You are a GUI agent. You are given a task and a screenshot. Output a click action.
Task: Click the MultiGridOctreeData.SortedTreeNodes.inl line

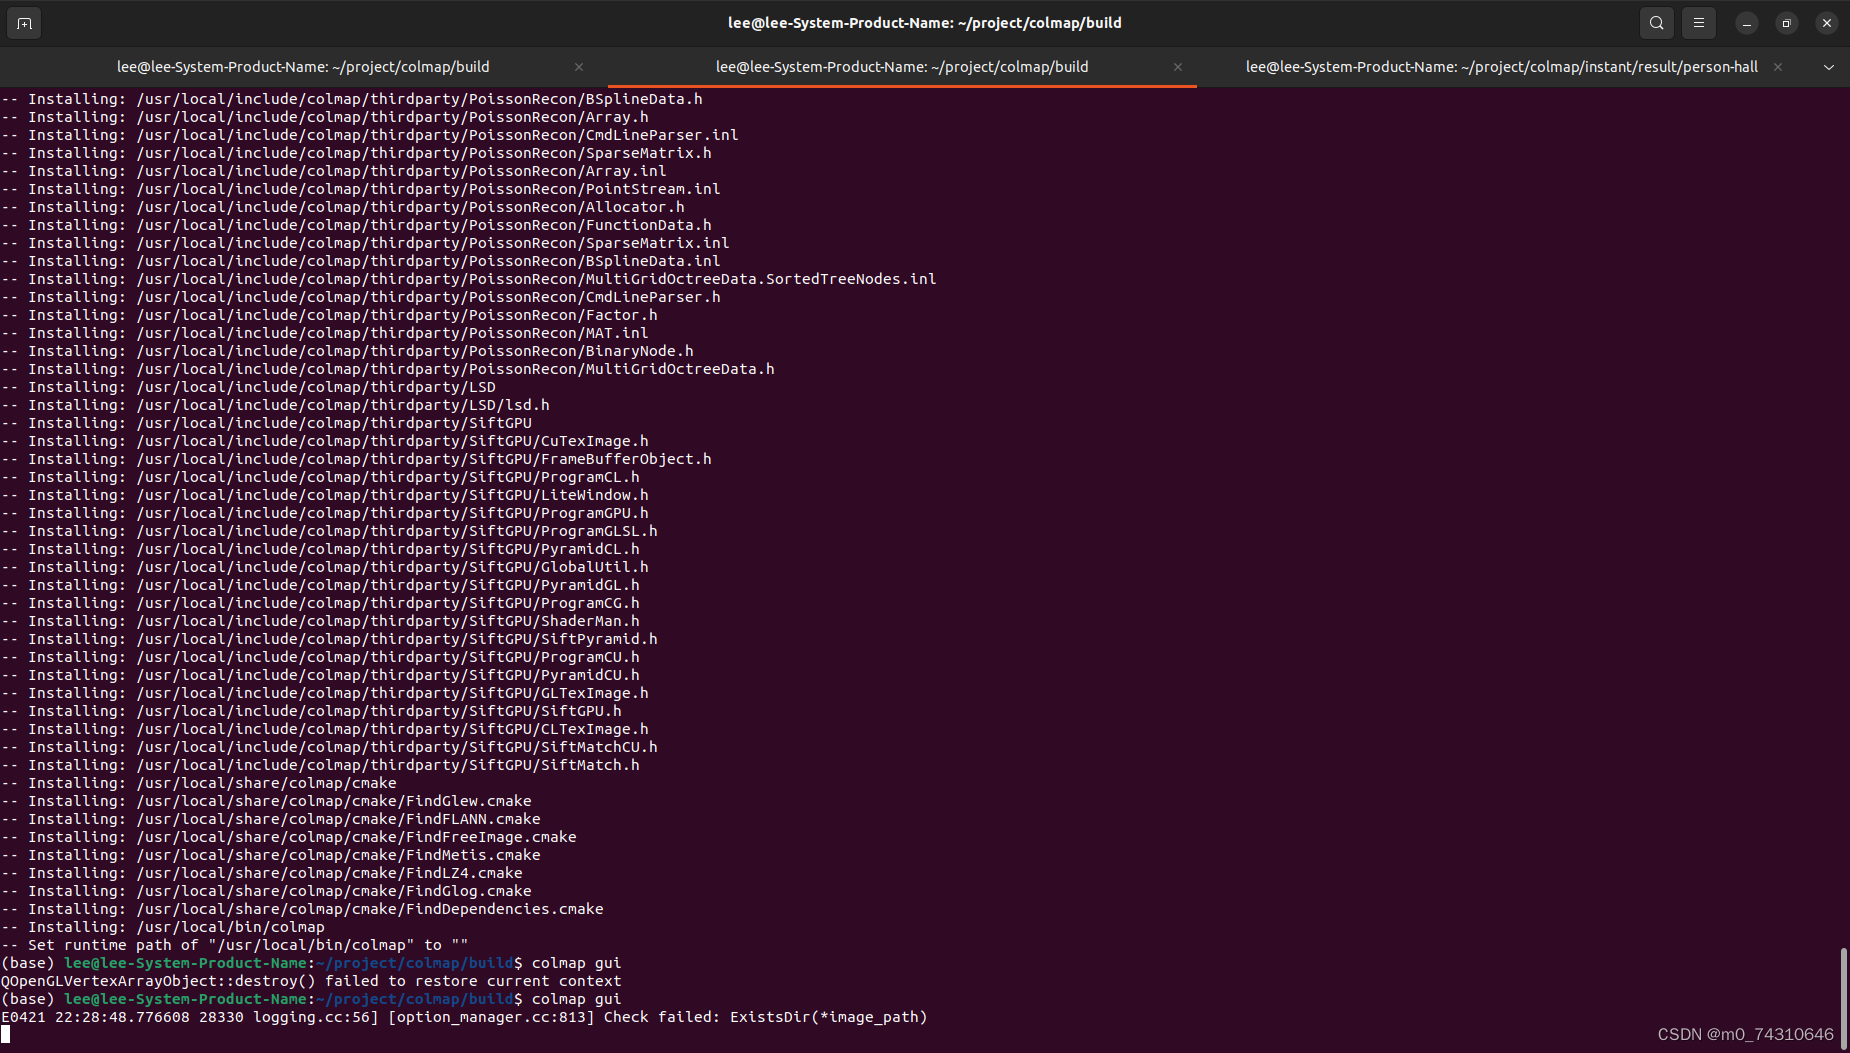[x=469, y=279]
